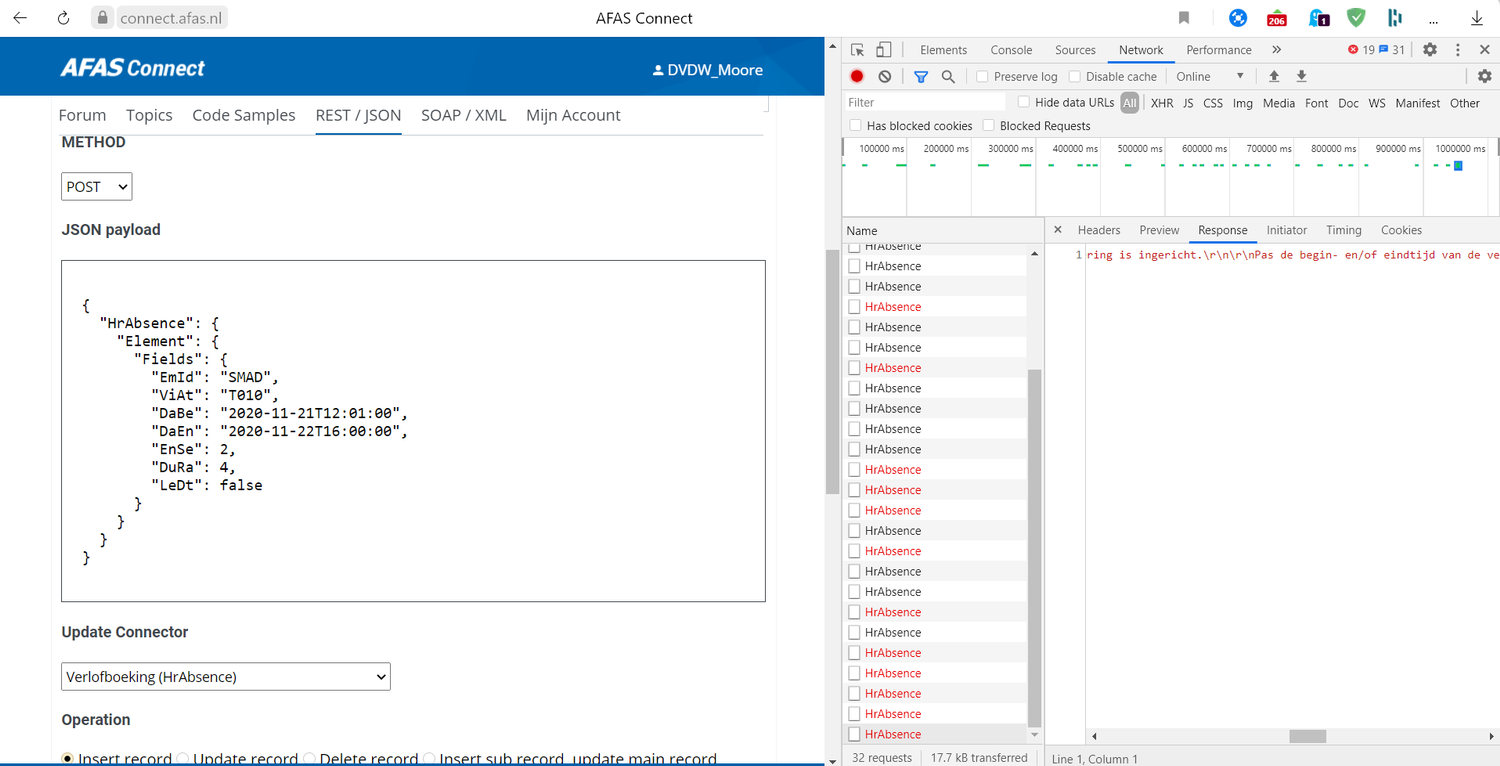The width and height of the screenshot is (1500, 766).
Task: Open the Performance DevTools tab
Action: coord(1218,50)
